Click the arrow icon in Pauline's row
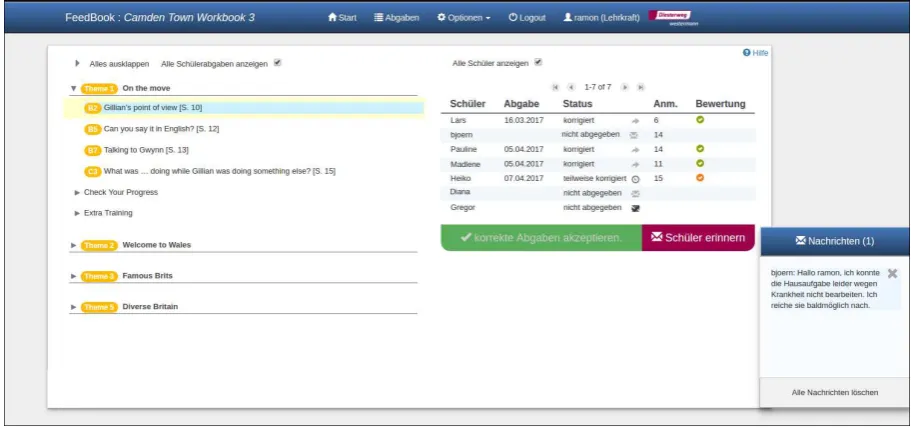 click(x=635, y=150)
